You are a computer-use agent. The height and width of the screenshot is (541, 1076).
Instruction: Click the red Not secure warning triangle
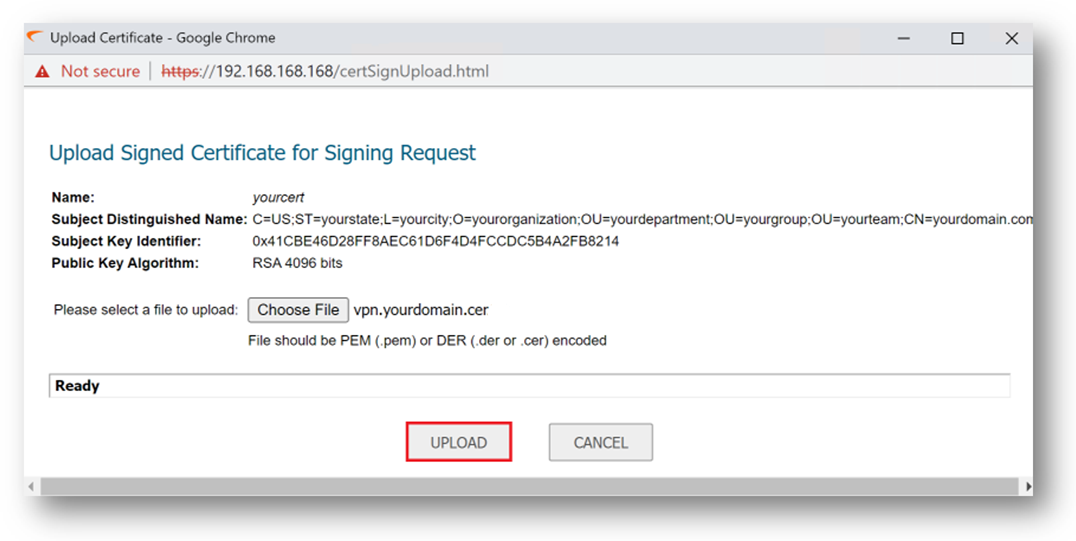pyautogui.click(x=43, y=71)
